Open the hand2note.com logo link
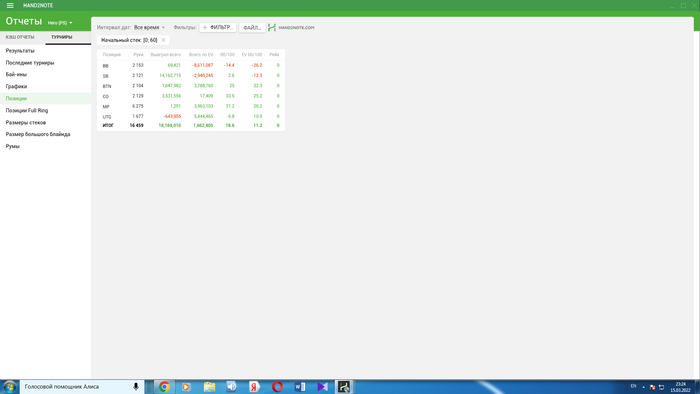The image size is (700, 394). point(291,27)
